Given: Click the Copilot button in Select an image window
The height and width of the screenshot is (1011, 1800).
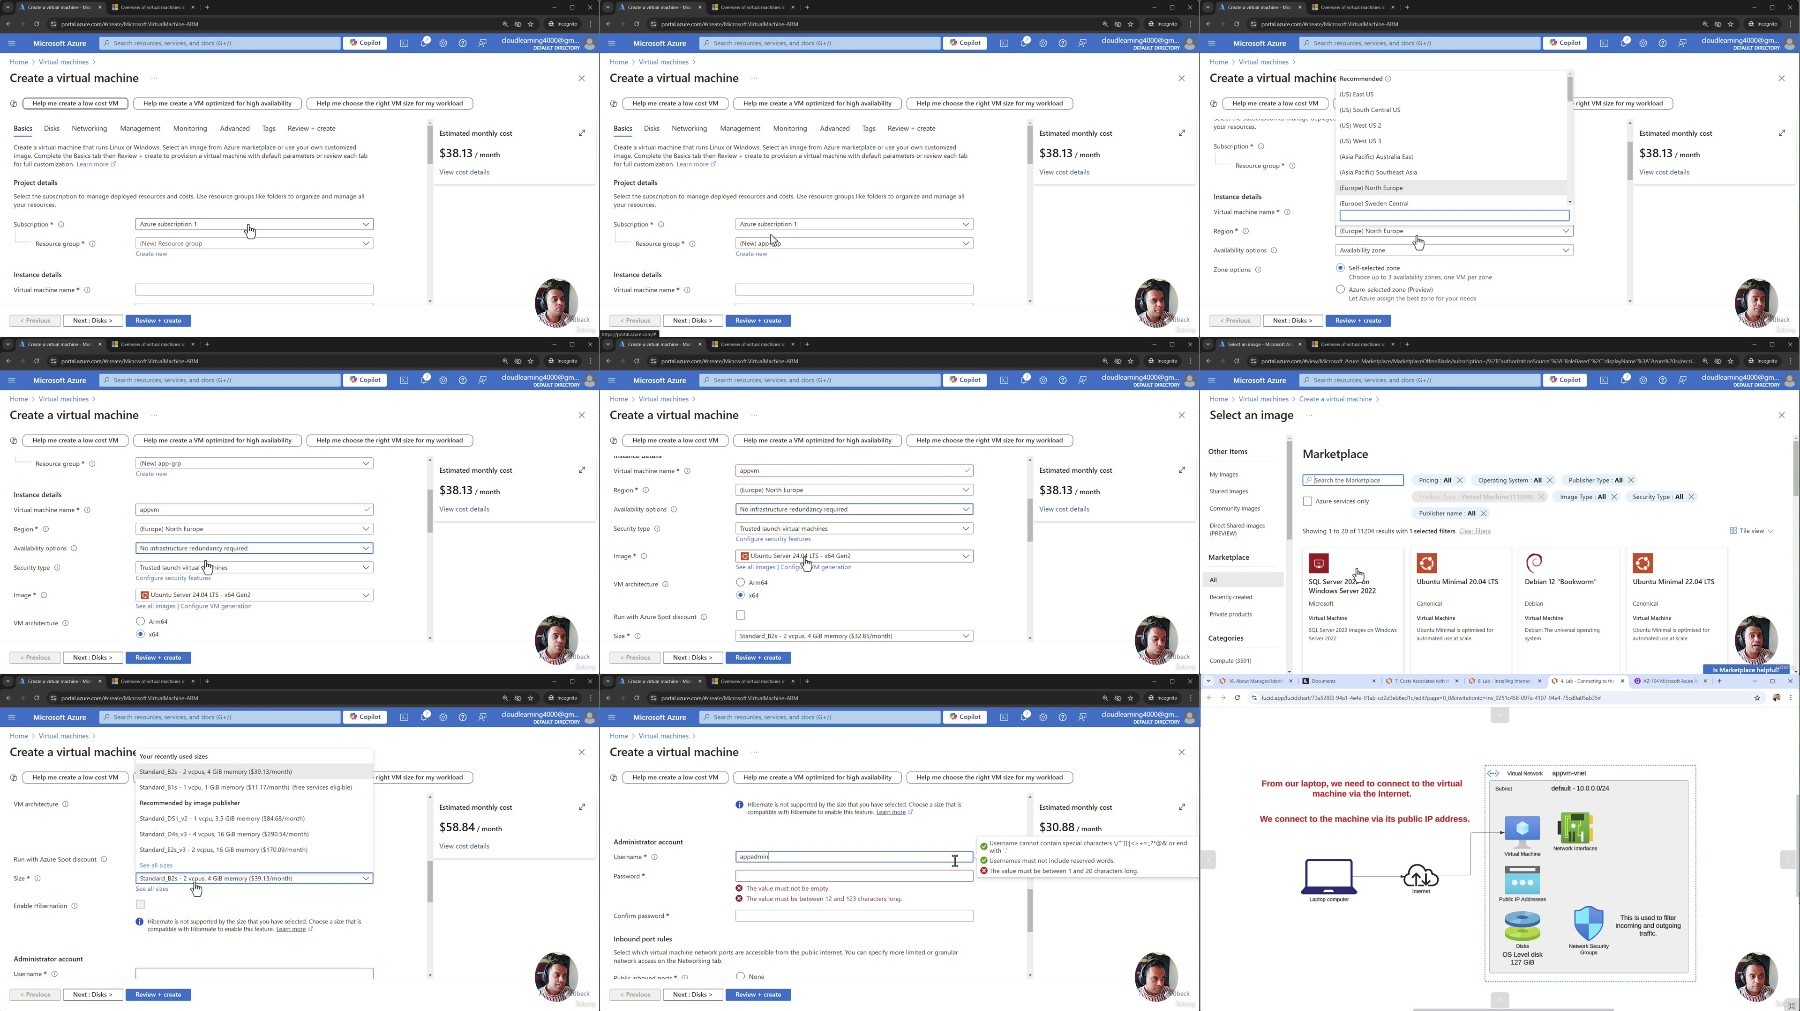Looking at the screenshot, I should point(1566,380).
